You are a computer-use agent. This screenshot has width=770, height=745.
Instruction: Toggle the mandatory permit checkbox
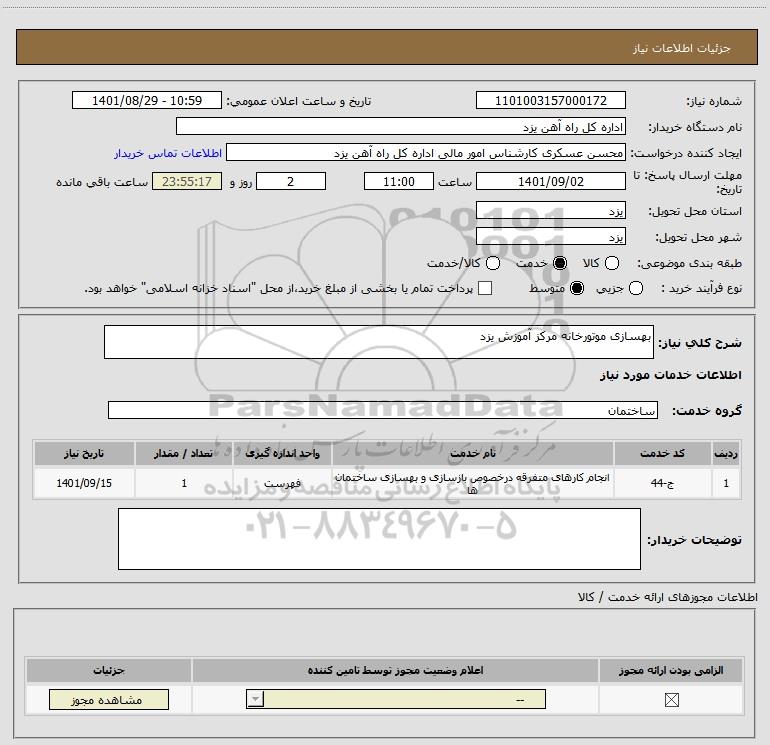671,700
